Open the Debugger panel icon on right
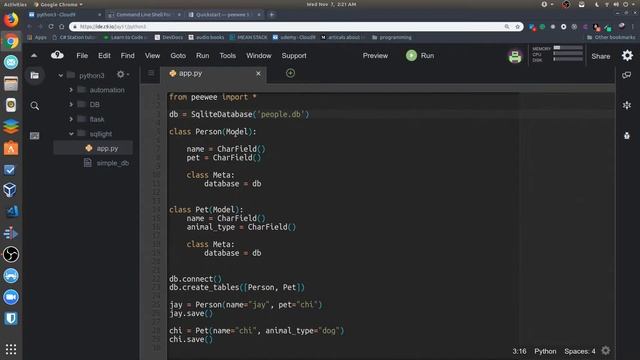Image resolution: width=640 pixels, height=360 pixels. (x=627, y=136)
